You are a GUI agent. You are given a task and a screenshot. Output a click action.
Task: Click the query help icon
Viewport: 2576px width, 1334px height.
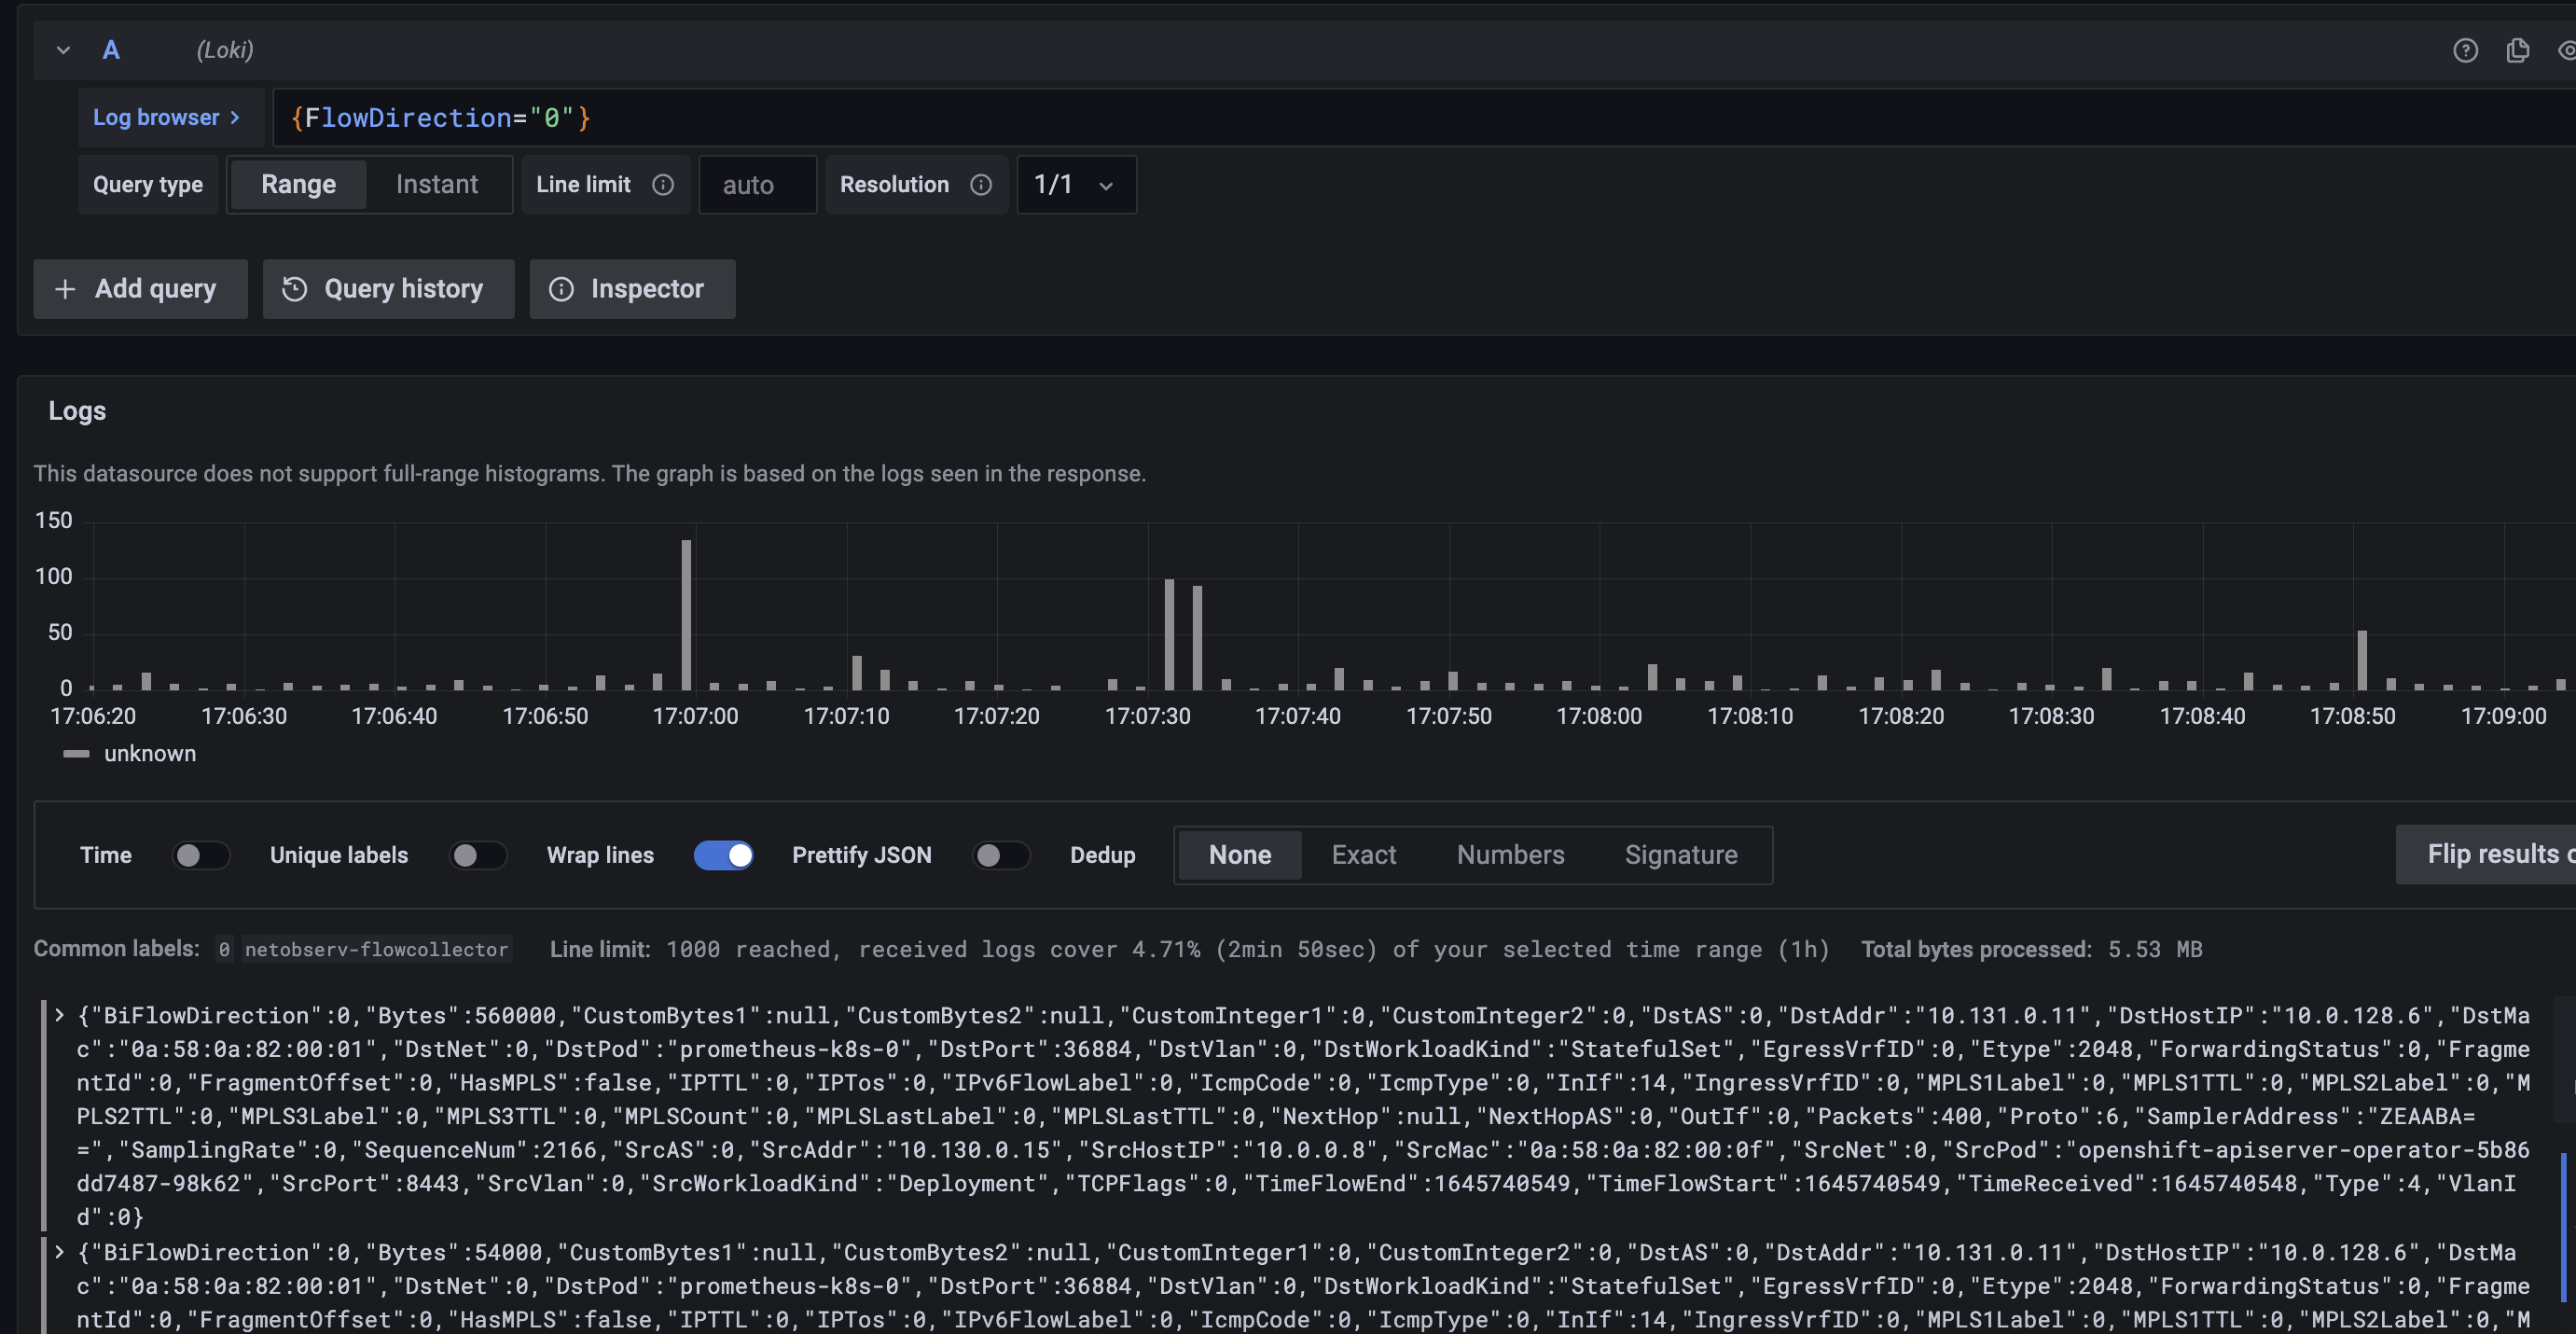point(2465,50)
